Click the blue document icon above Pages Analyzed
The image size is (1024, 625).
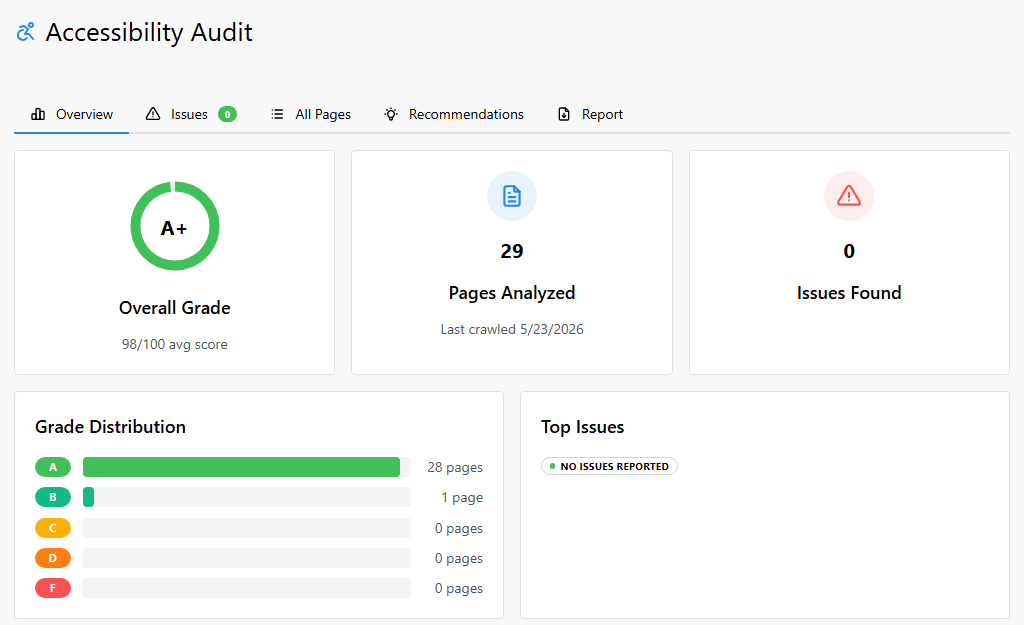[512, 196]
